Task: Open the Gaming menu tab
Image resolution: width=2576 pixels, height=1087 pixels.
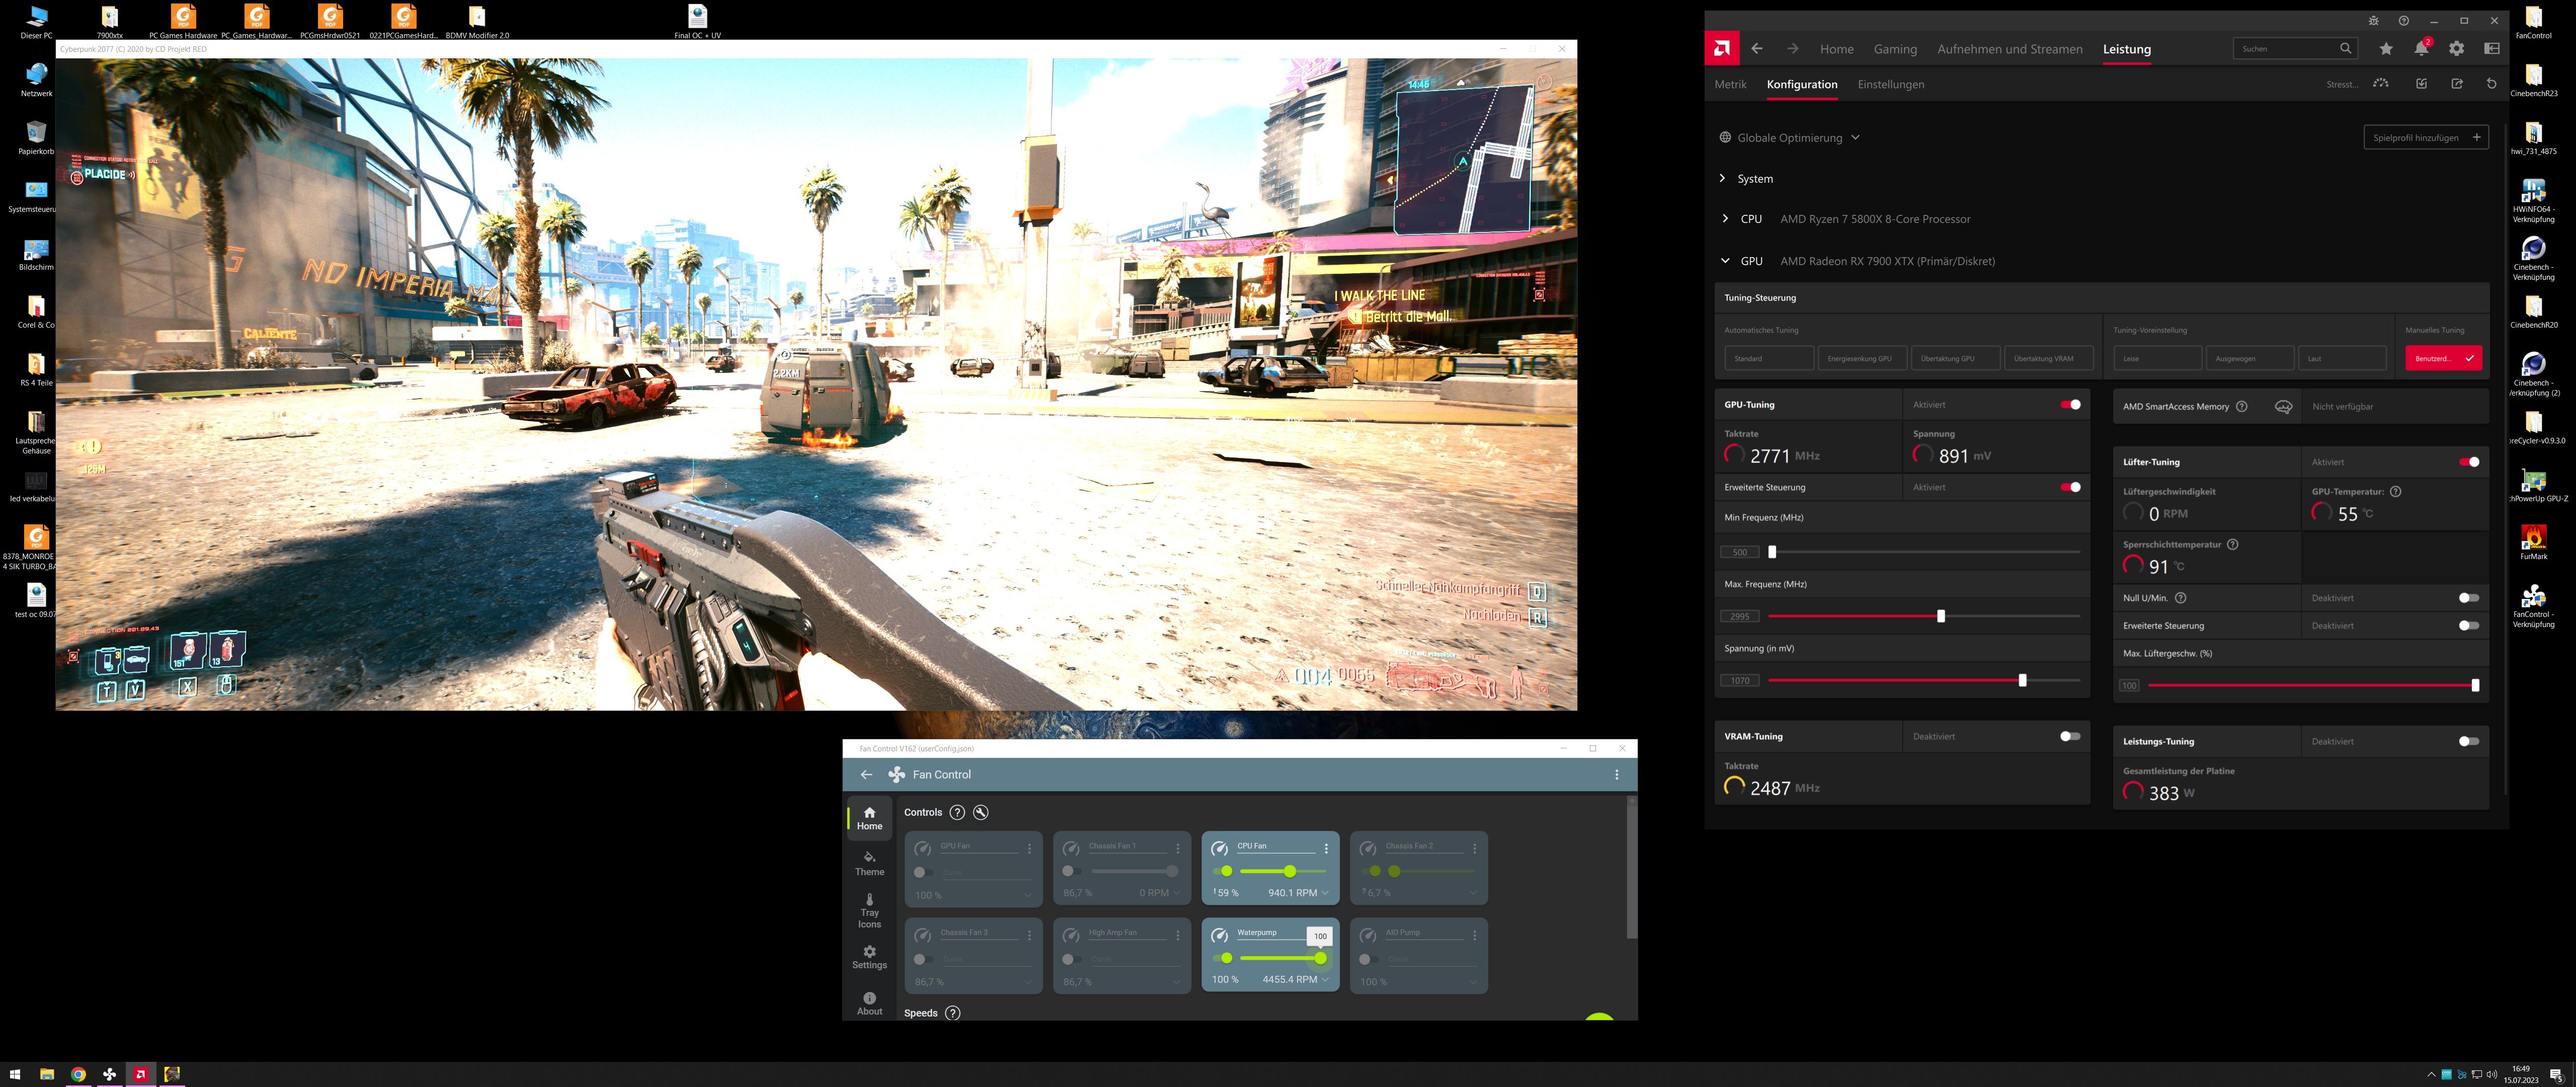Action: (x=1894, y=49)
